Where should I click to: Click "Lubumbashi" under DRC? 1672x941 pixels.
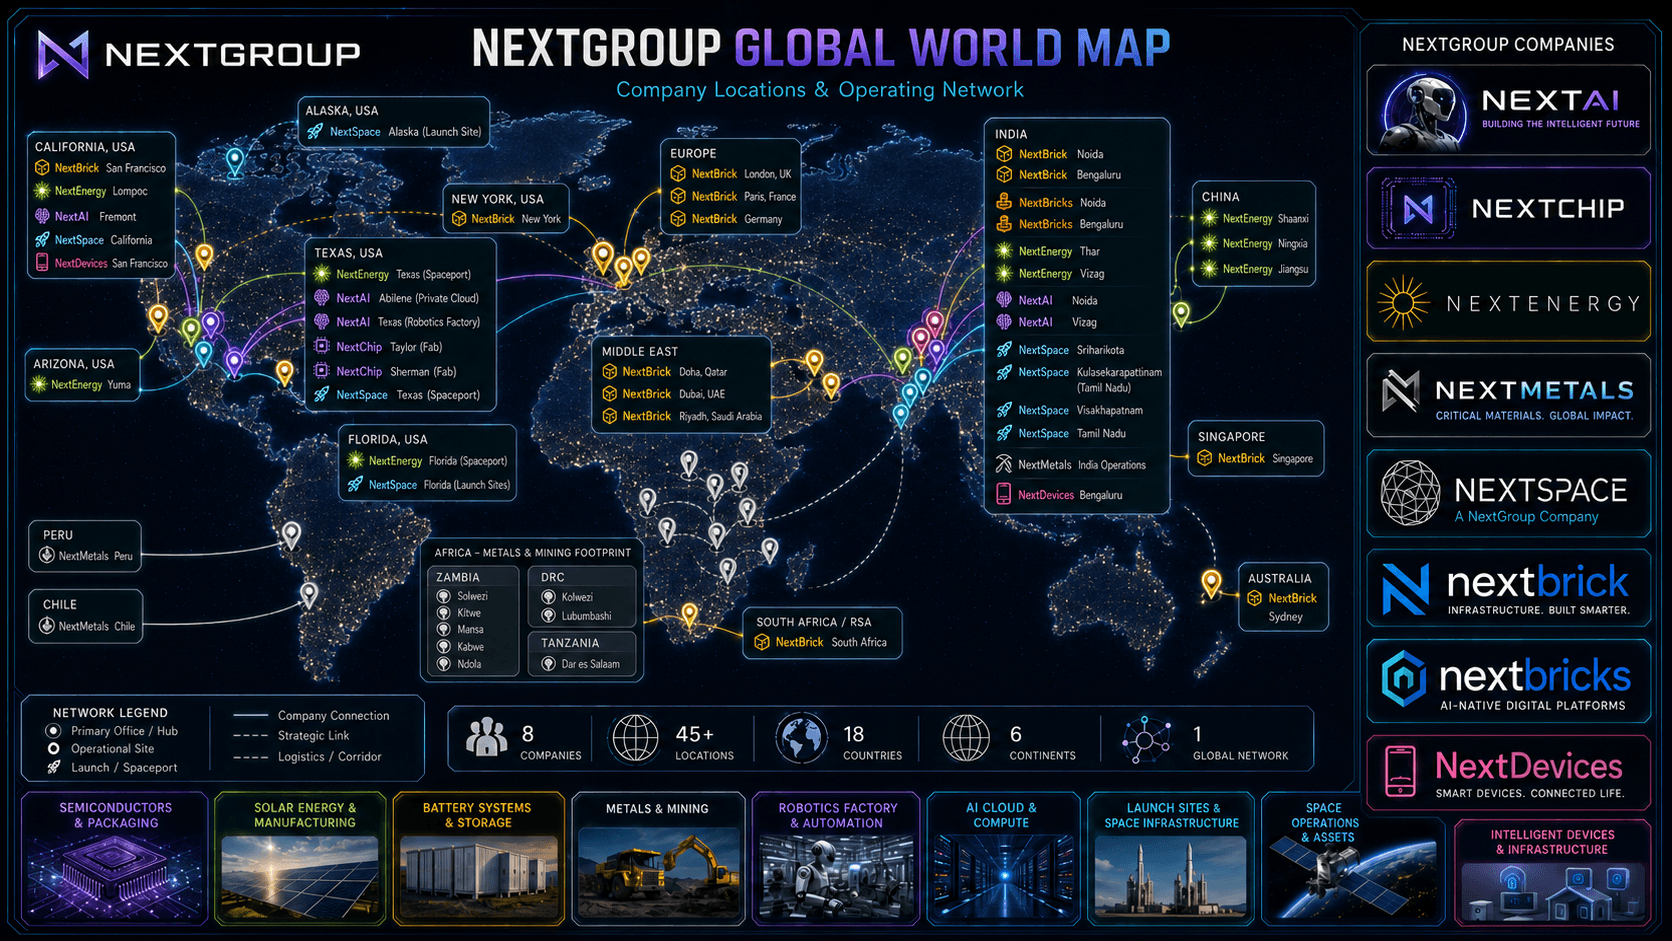(x=576, y=616)
